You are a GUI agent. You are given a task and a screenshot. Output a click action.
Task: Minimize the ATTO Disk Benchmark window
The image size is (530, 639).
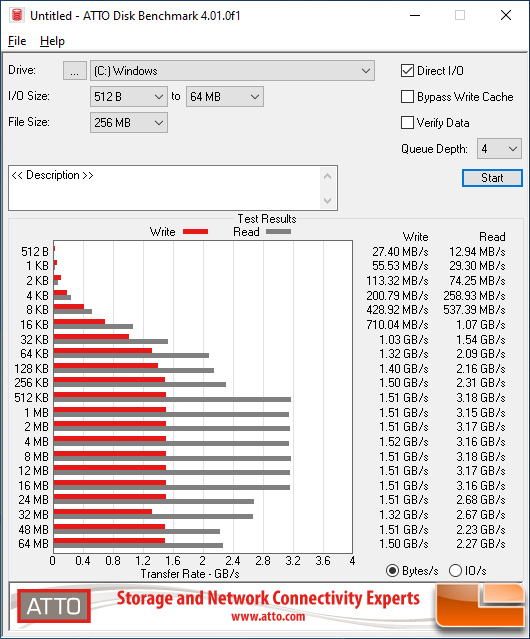click(415, 15)
